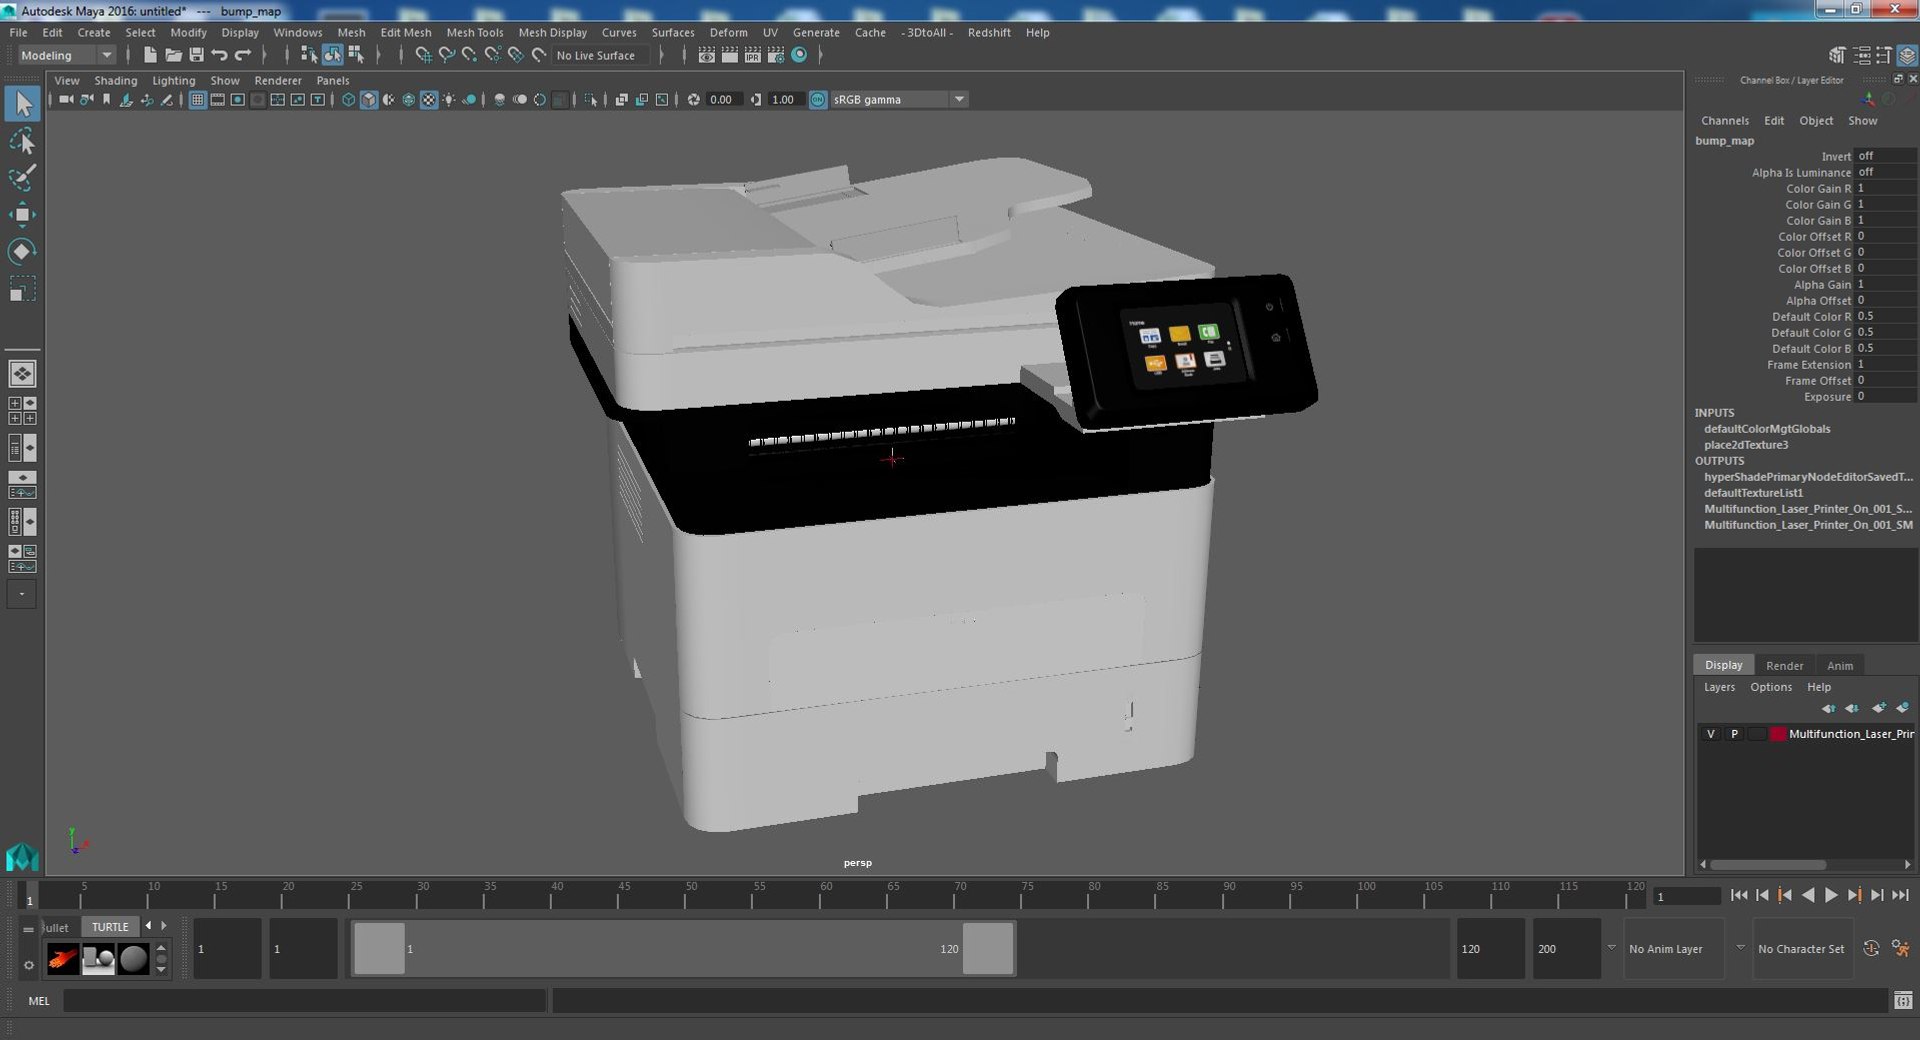Toggle layer visibility V box
The width and height of the screenshot is (1920, 1040).
pyautogui.click(x=1710, y=734)
